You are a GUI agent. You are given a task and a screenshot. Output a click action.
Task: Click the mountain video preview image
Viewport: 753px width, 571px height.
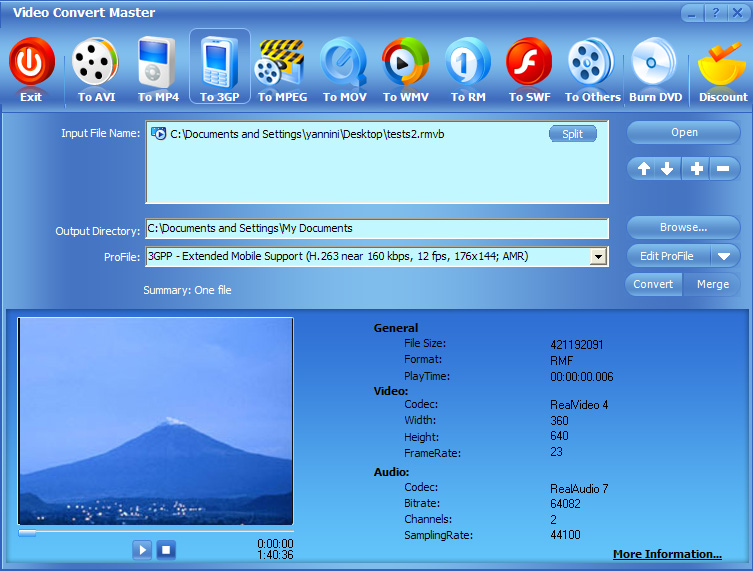pyautogui.click(x=156, y=421)
